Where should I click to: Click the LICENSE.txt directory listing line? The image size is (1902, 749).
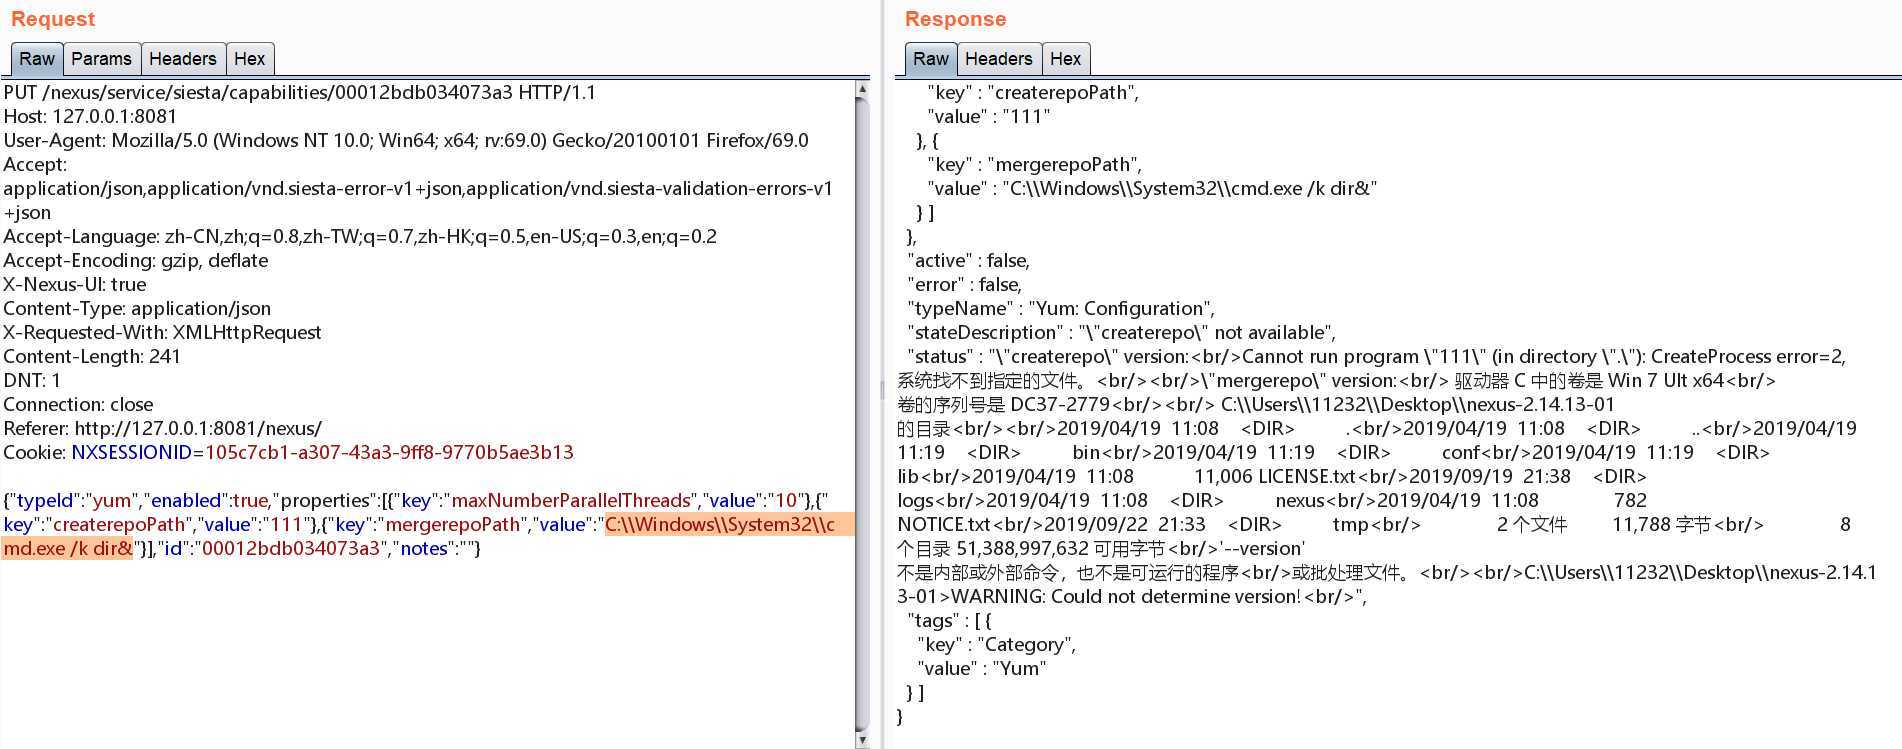pos(1272,476)
